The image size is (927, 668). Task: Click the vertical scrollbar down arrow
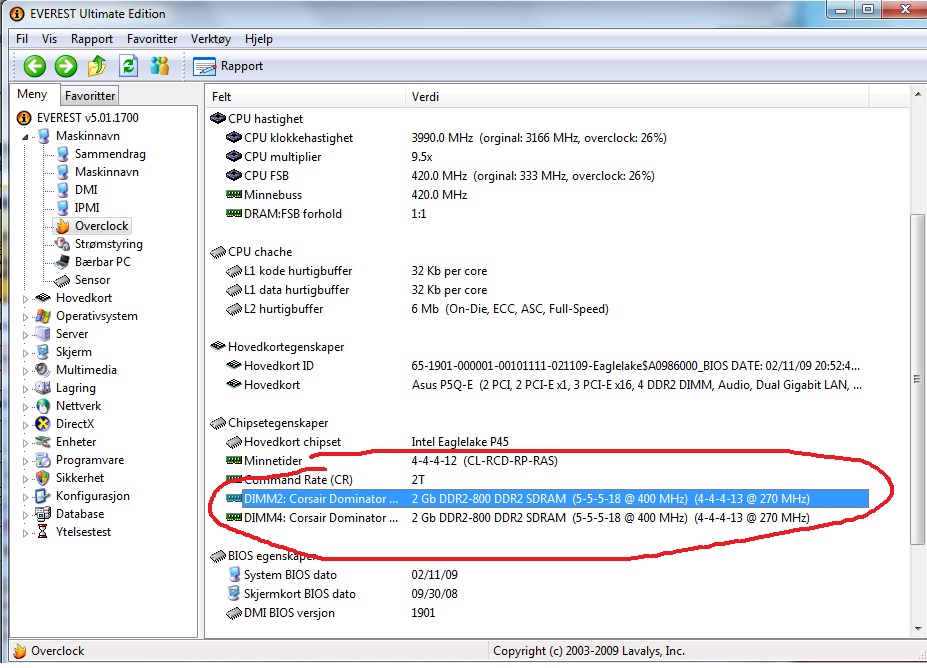coord(918,629)
